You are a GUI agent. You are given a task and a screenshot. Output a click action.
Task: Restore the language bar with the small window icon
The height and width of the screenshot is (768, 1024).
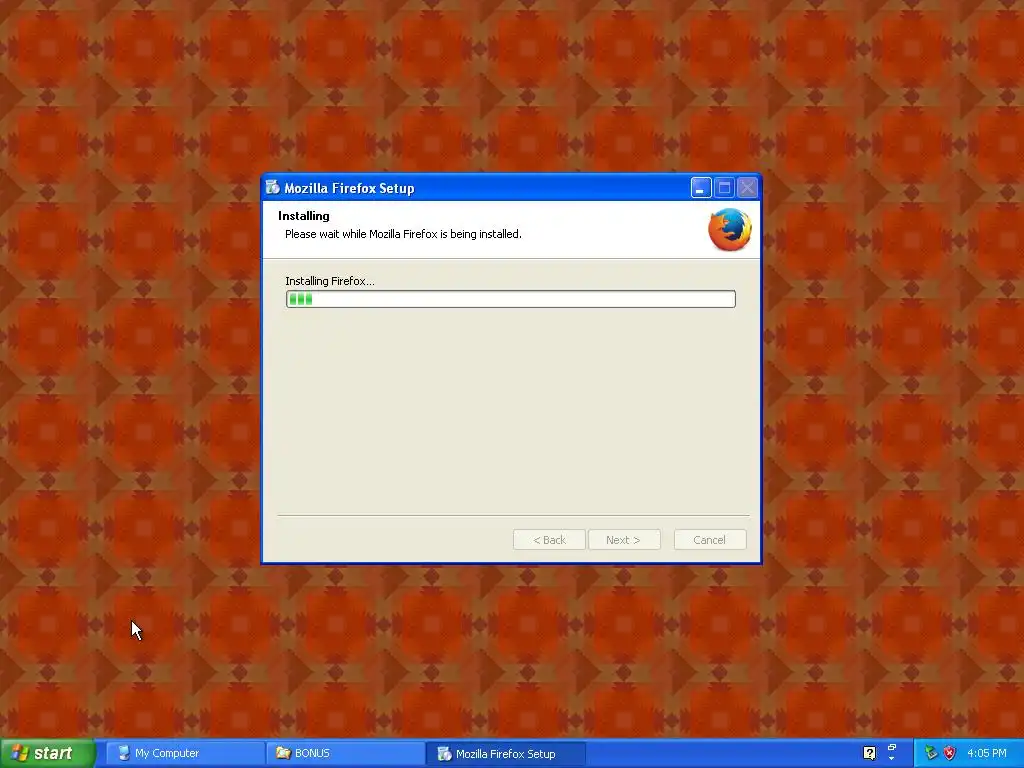[891, 748]
